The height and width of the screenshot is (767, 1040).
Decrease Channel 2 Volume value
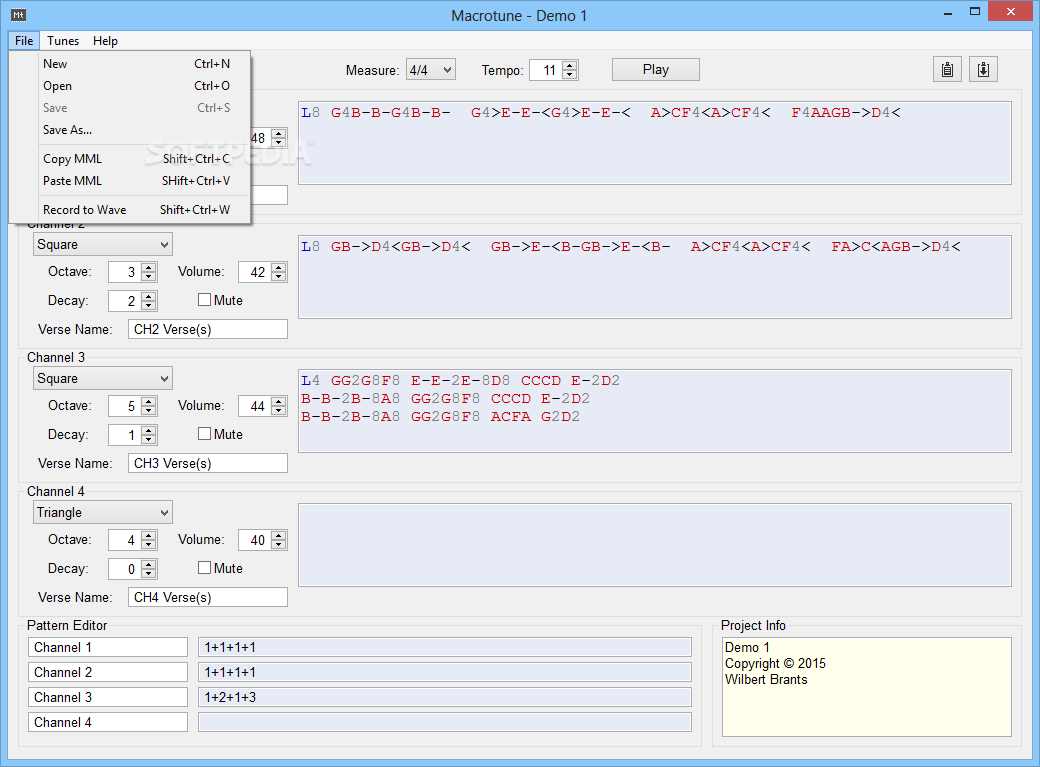click(x=279, y=277)
